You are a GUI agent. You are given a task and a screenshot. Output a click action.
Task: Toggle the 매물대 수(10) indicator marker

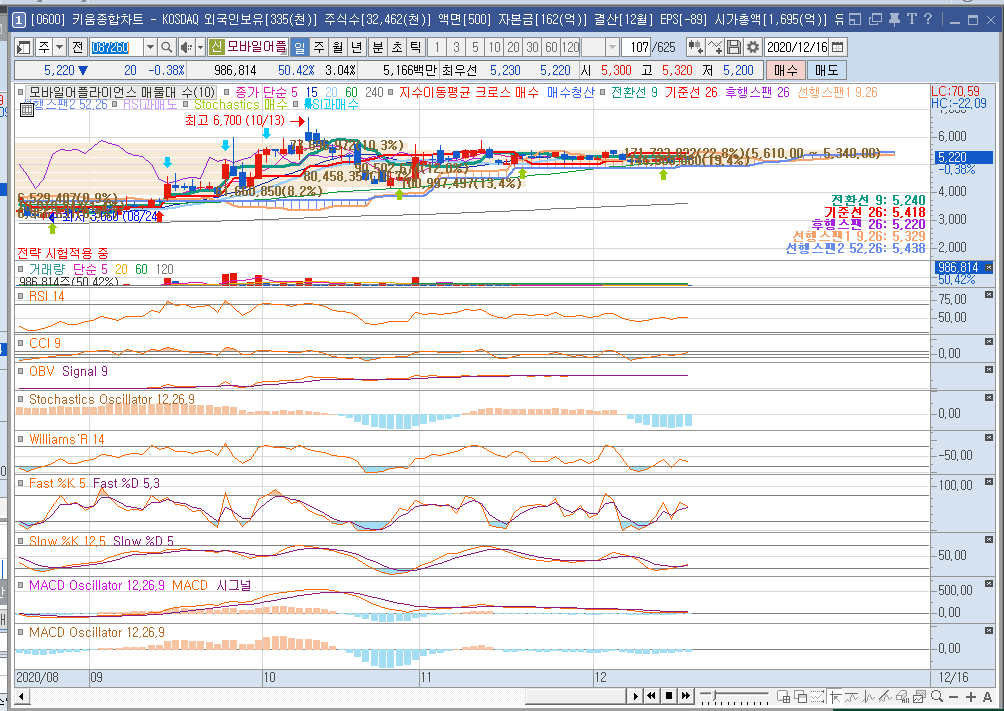[x=20, y=92]
